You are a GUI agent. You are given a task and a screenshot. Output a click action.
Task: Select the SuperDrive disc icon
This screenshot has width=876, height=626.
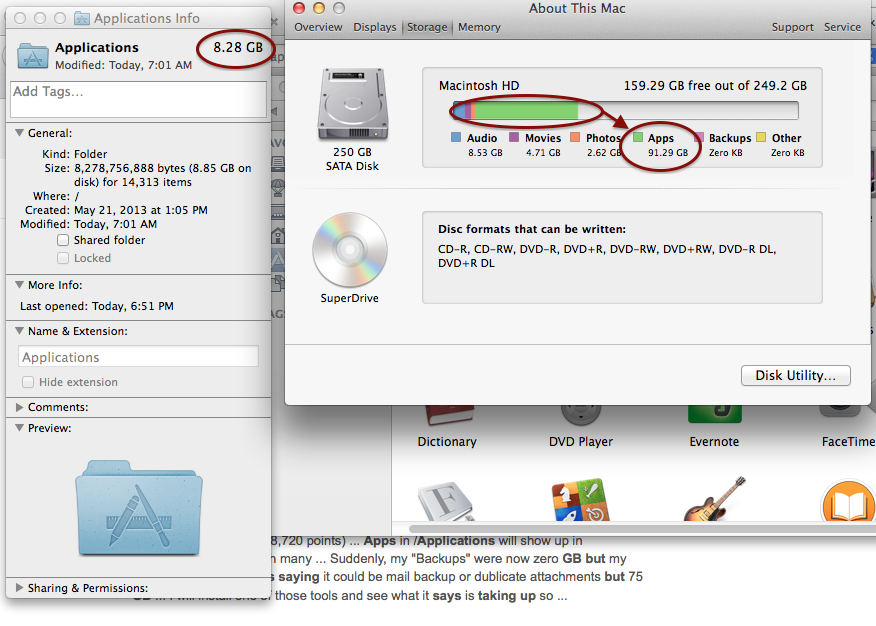click(350, 250)
